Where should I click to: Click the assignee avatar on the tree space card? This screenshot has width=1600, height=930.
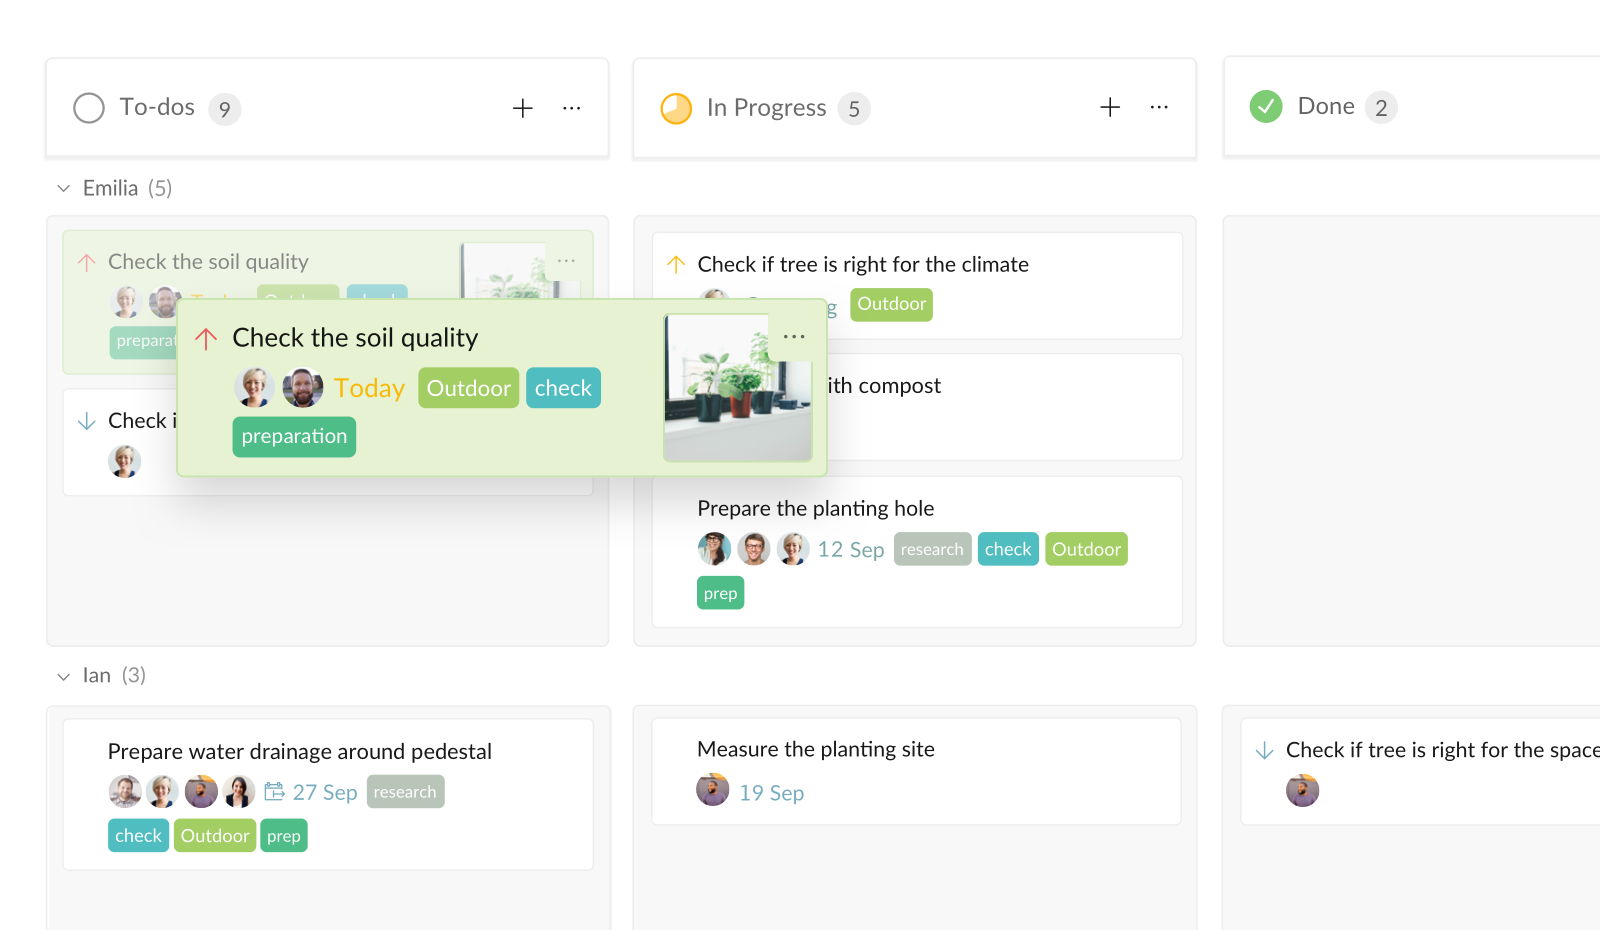pyautogui.click(x=1302, y=790)
